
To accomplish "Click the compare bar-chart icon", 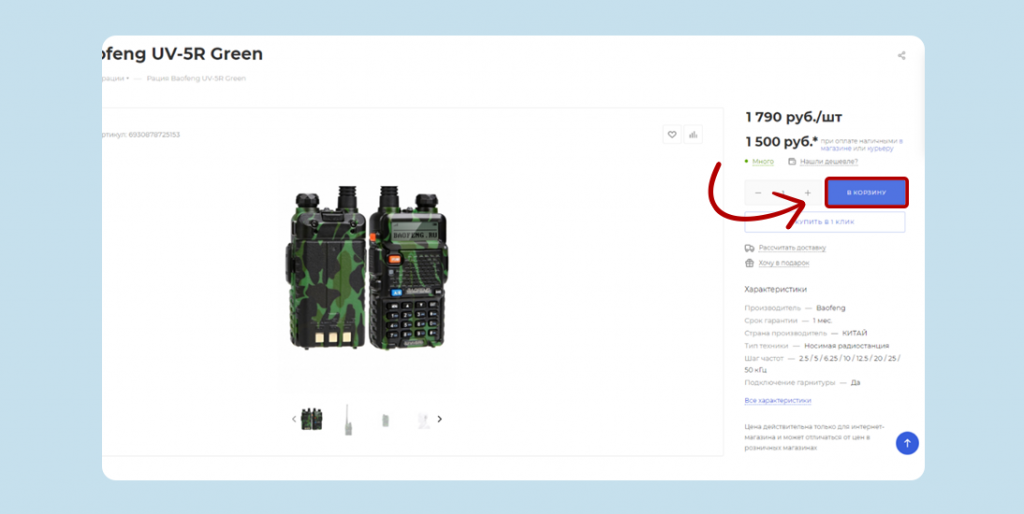I will click(693, 135).
